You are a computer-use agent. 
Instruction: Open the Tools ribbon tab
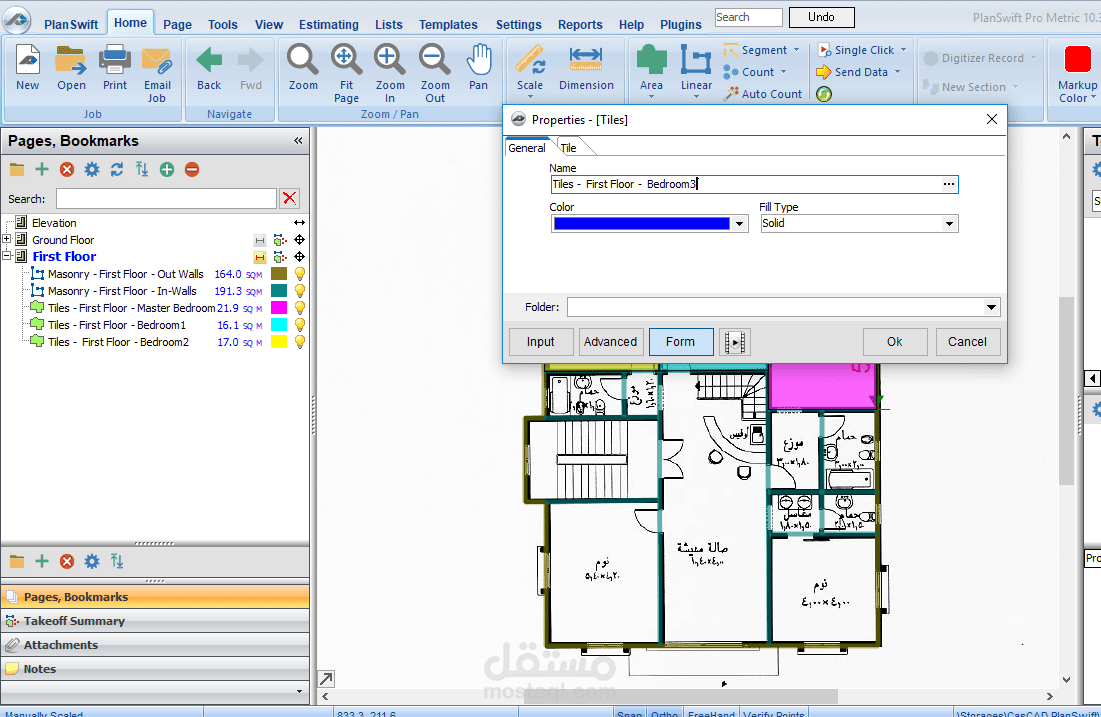tap(223, 25)
